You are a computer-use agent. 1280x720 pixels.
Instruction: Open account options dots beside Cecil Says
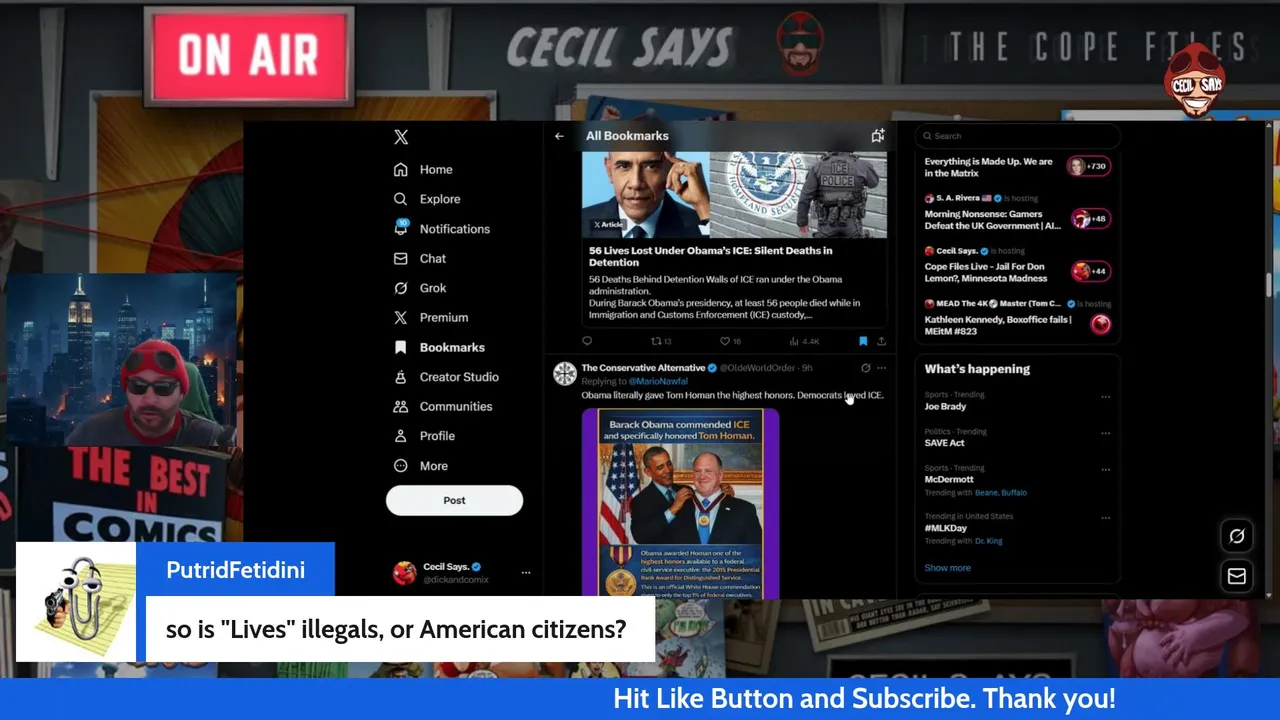[526, 573]
